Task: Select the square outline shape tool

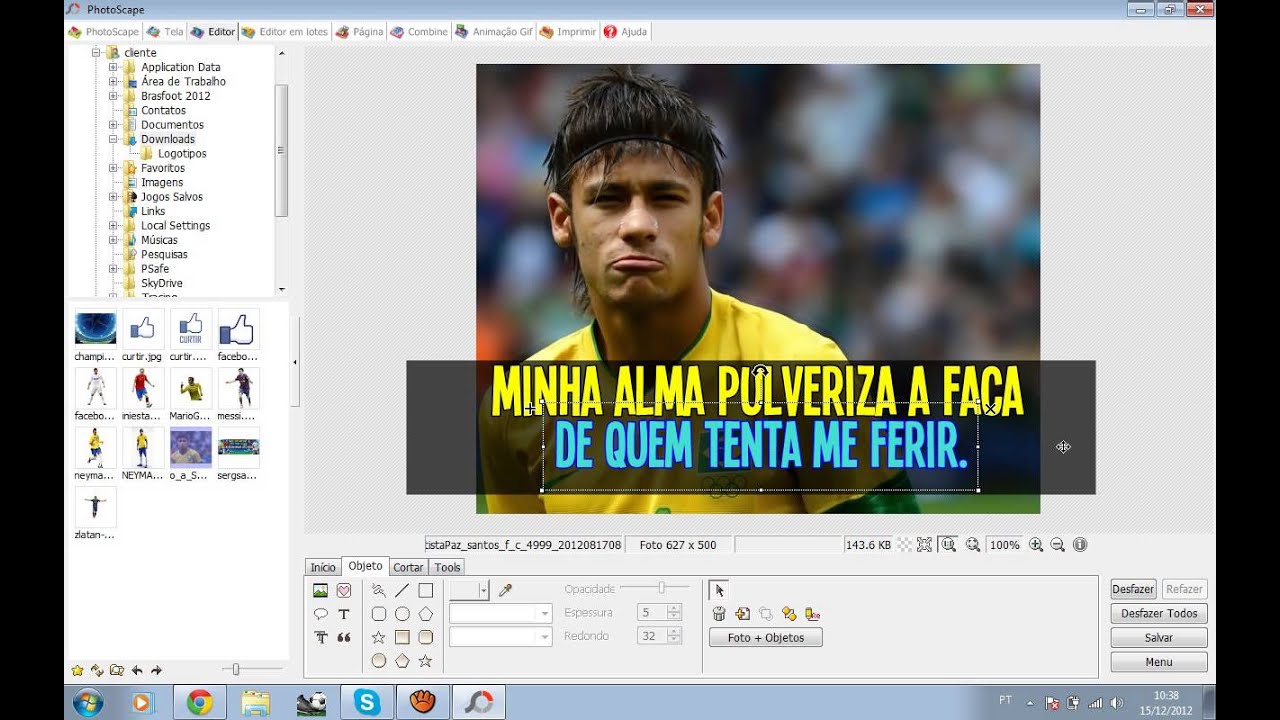Action: point(425,590)
